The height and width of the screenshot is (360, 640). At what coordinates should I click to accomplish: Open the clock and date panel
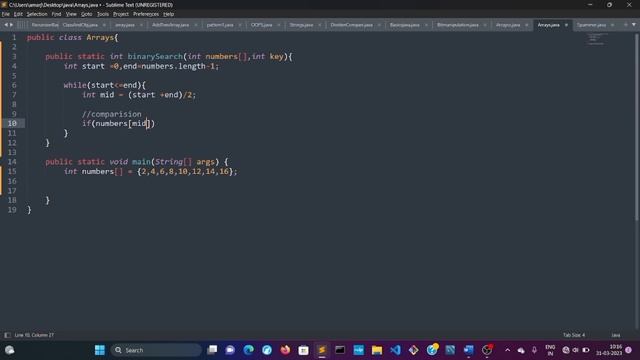click(x=609, y=350)
